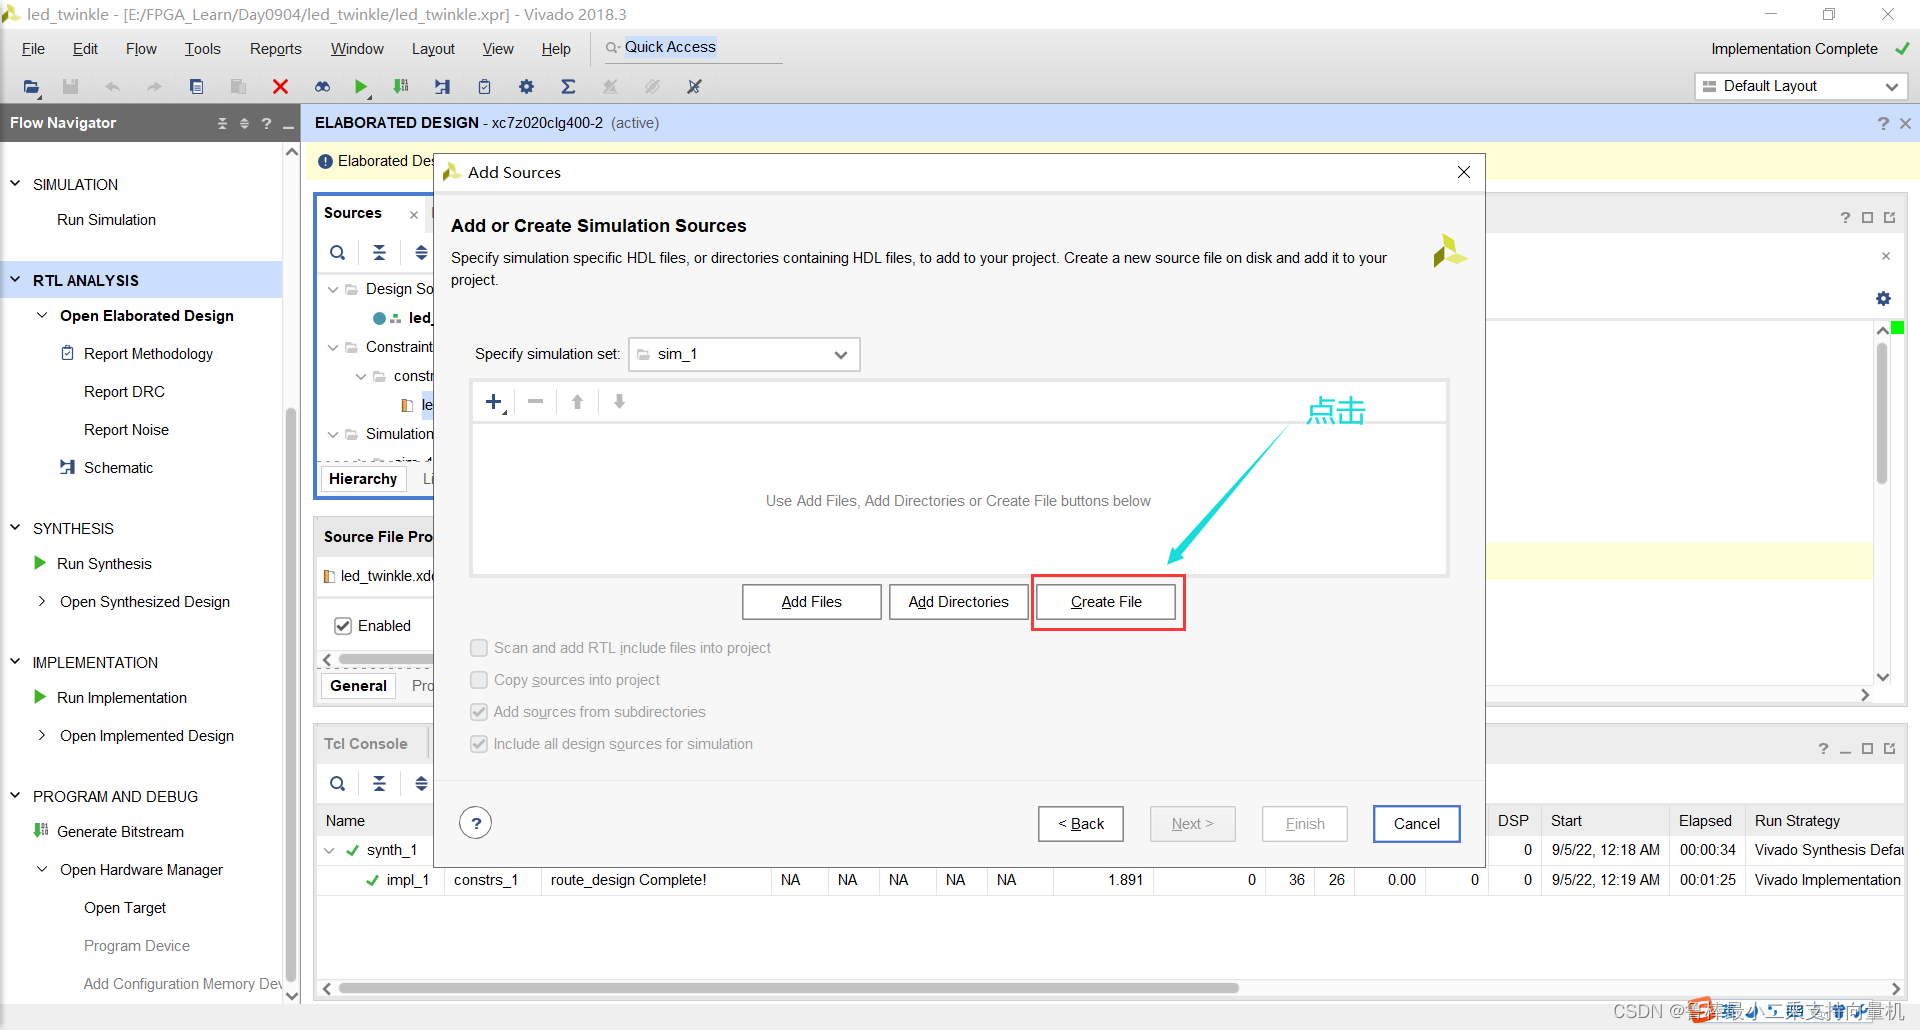Click the Add Files button
Screen dimensions: 1920x1030
pos(811,602)
